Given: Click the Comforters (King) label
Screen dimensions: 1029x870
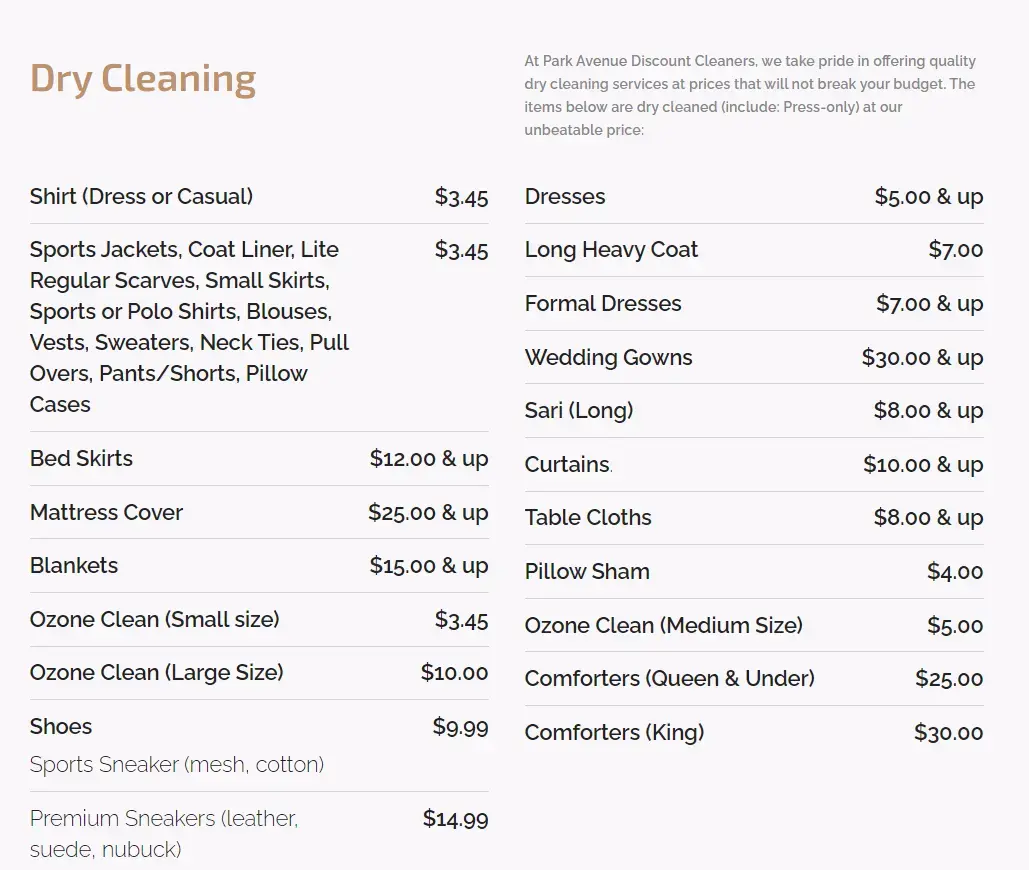Looking at the screenshot, I should point(614,733).
